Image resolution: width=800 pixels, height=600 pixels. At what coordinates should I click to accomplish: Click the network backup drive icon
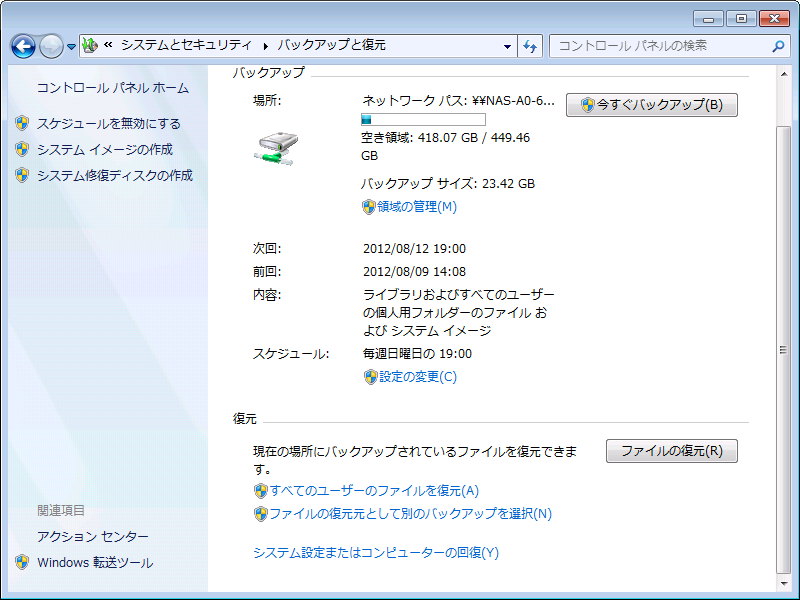pos(276,147)
